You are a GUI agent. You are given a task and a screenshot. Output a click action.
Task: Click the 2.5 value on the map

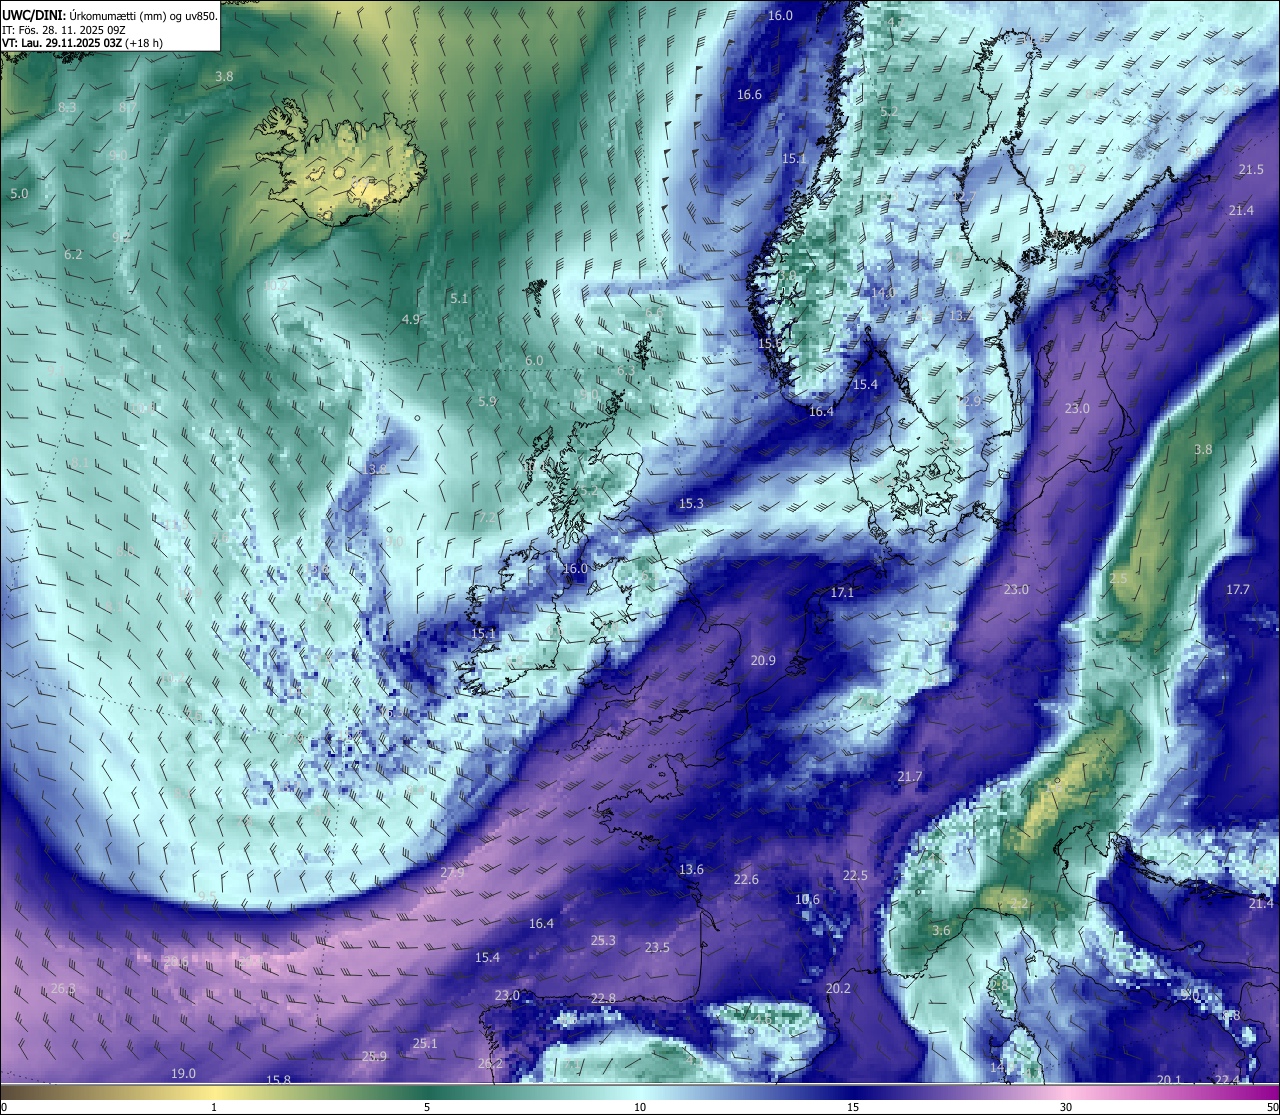coord(1119,579)
